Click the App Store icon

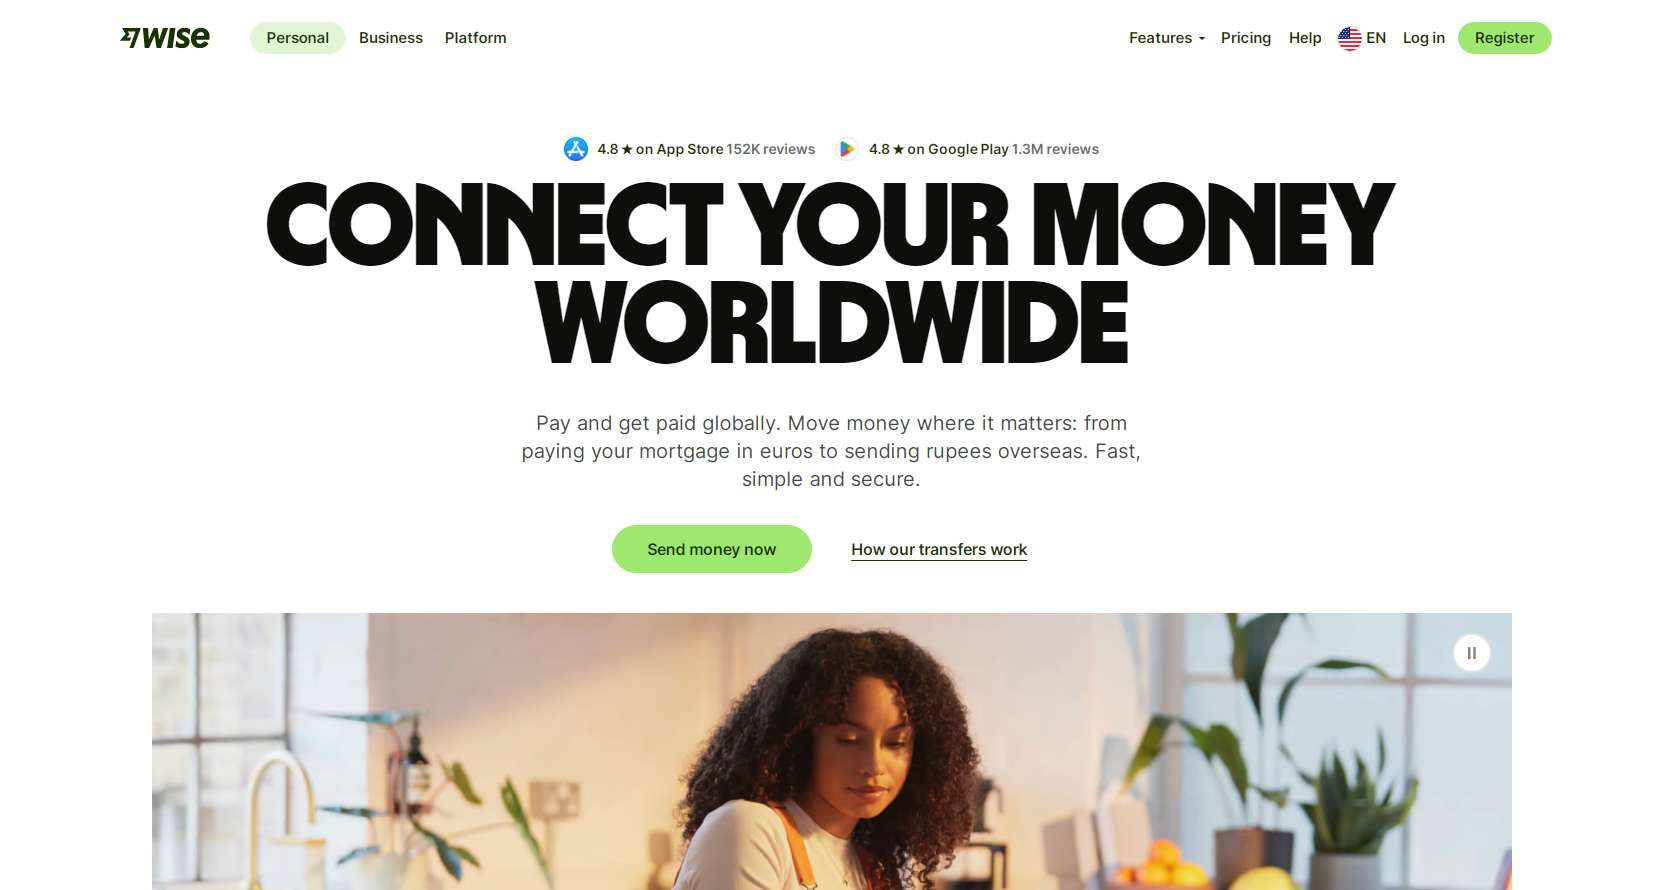pos(576,149)
